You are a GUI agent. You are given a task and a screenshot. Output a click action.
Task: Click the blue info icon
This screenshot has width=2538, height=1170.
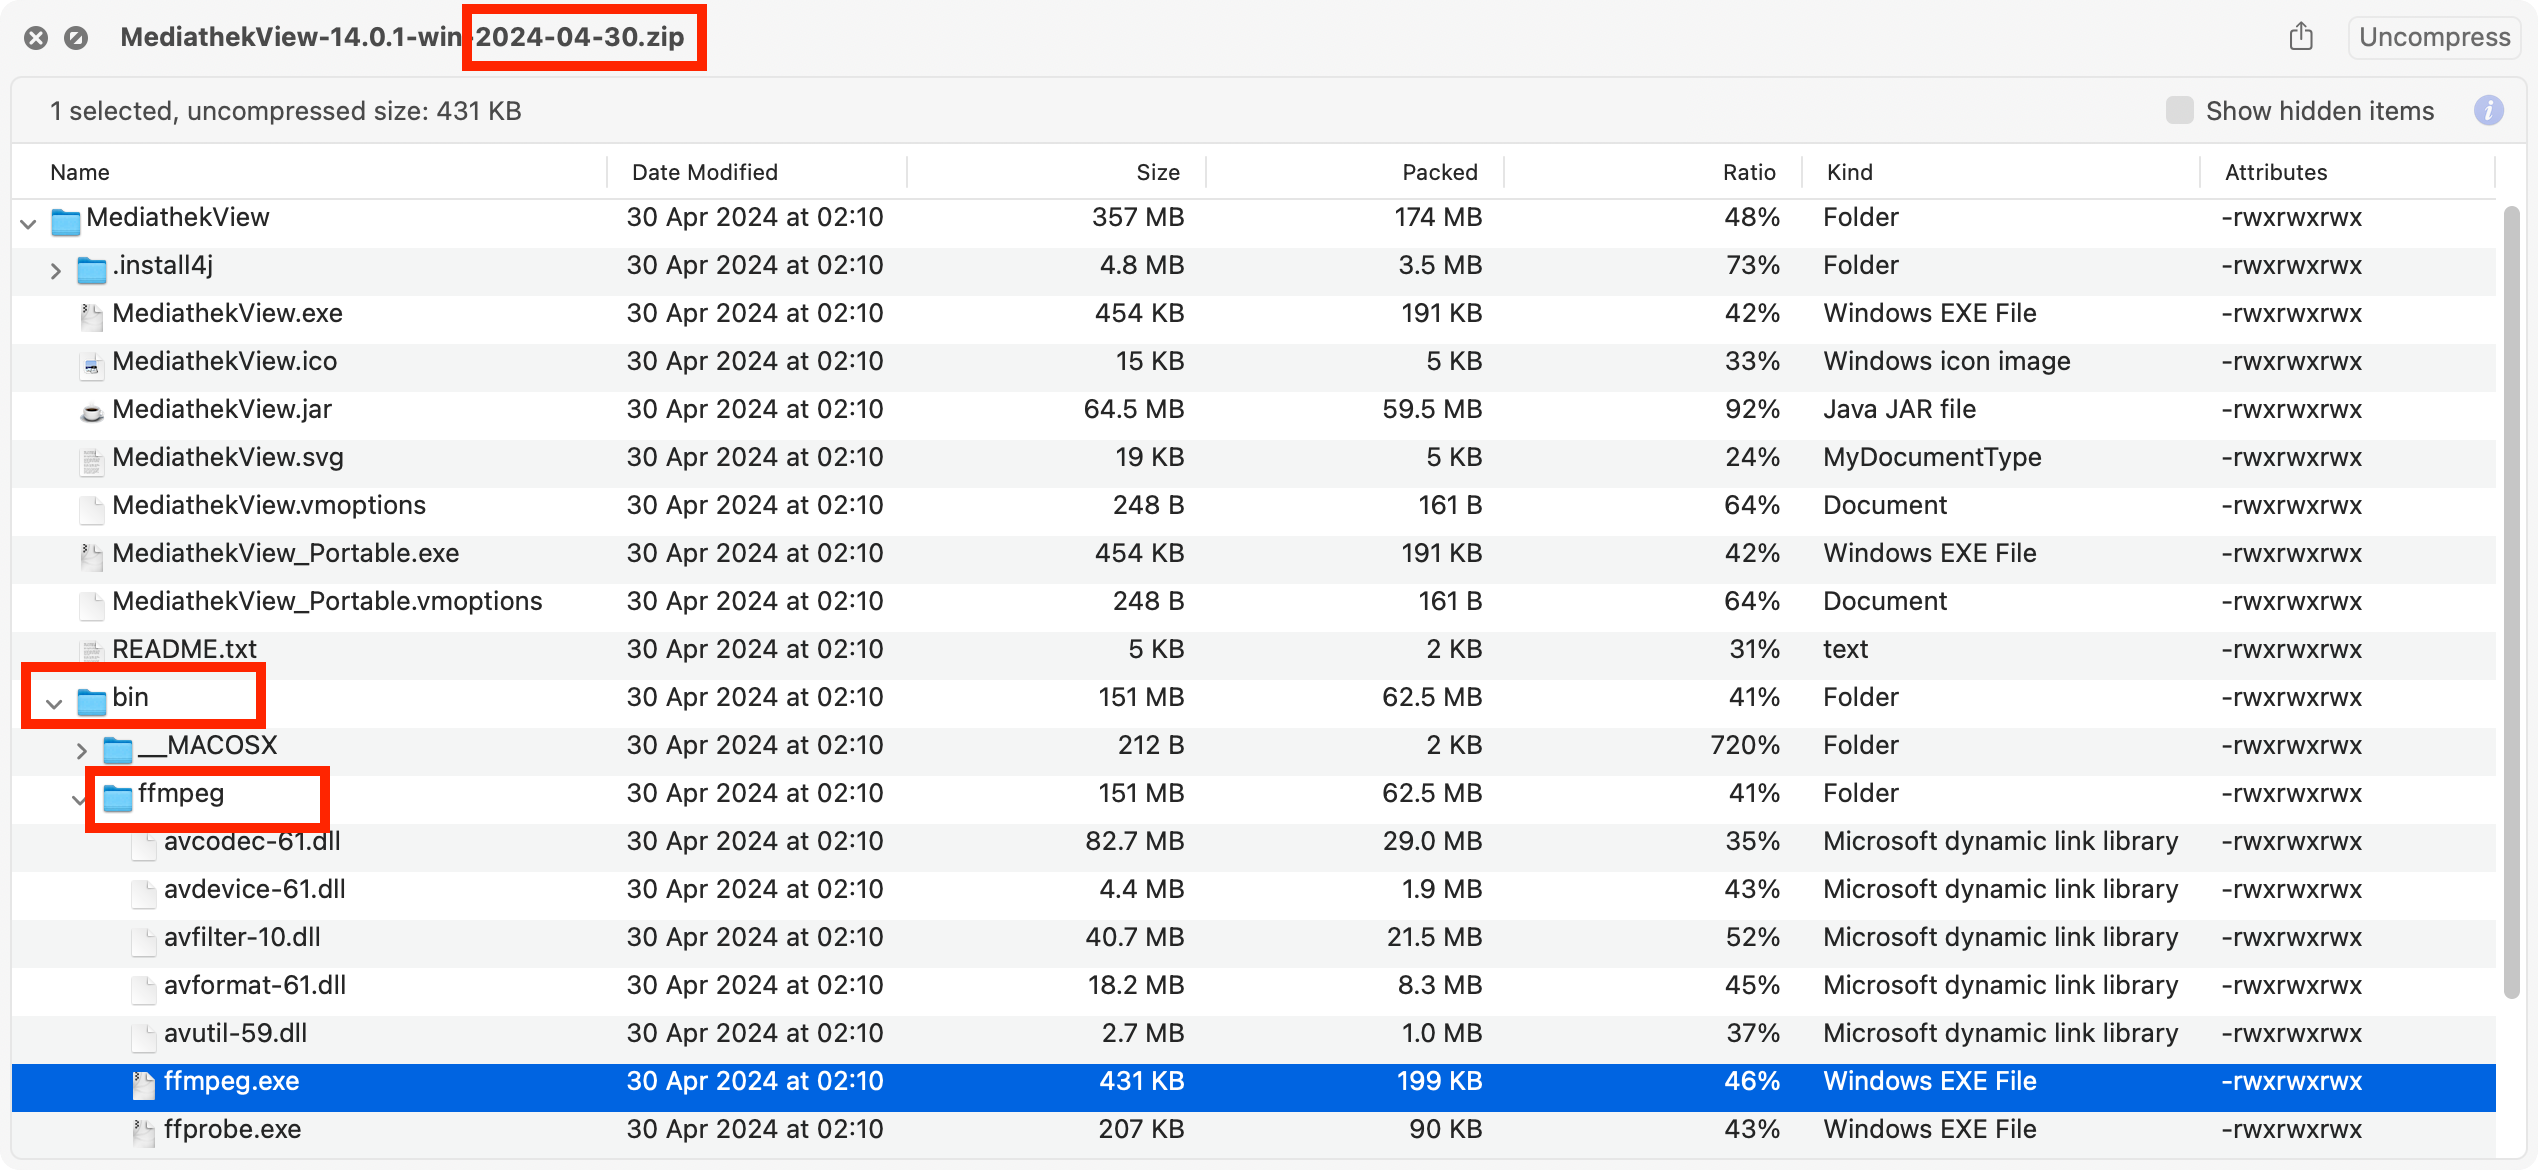(2488, 111)
